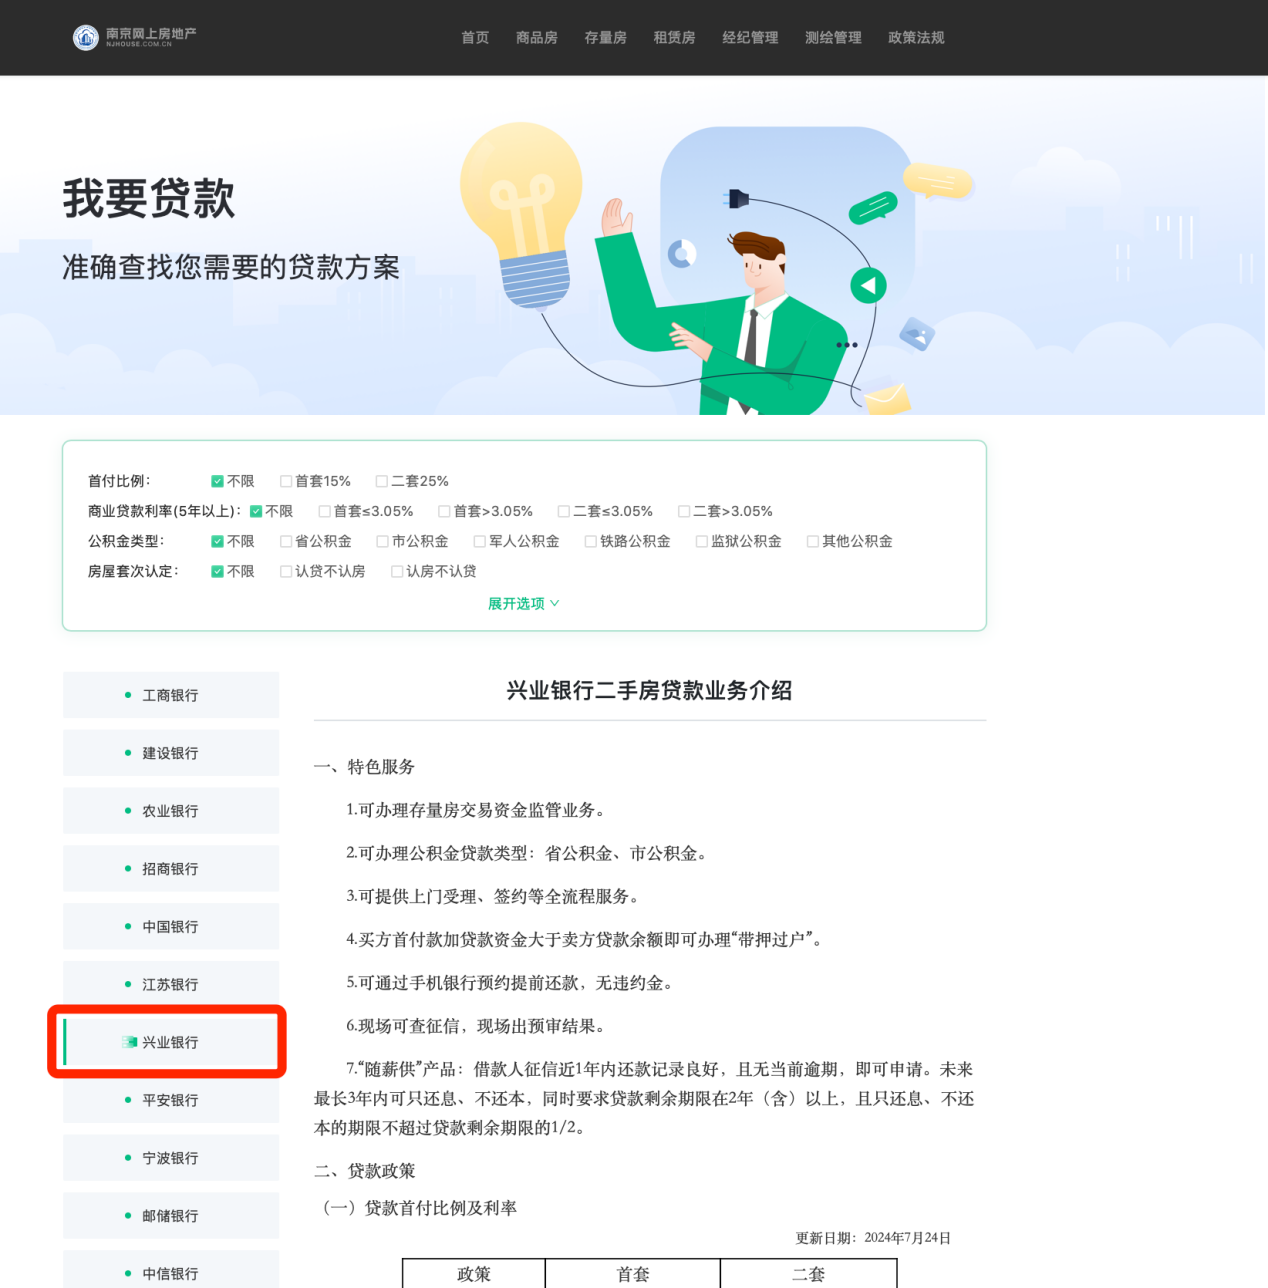Click the 政策 table header cell
The width and height of the screenshot is (1268, 1288).
coord(474,1274)
